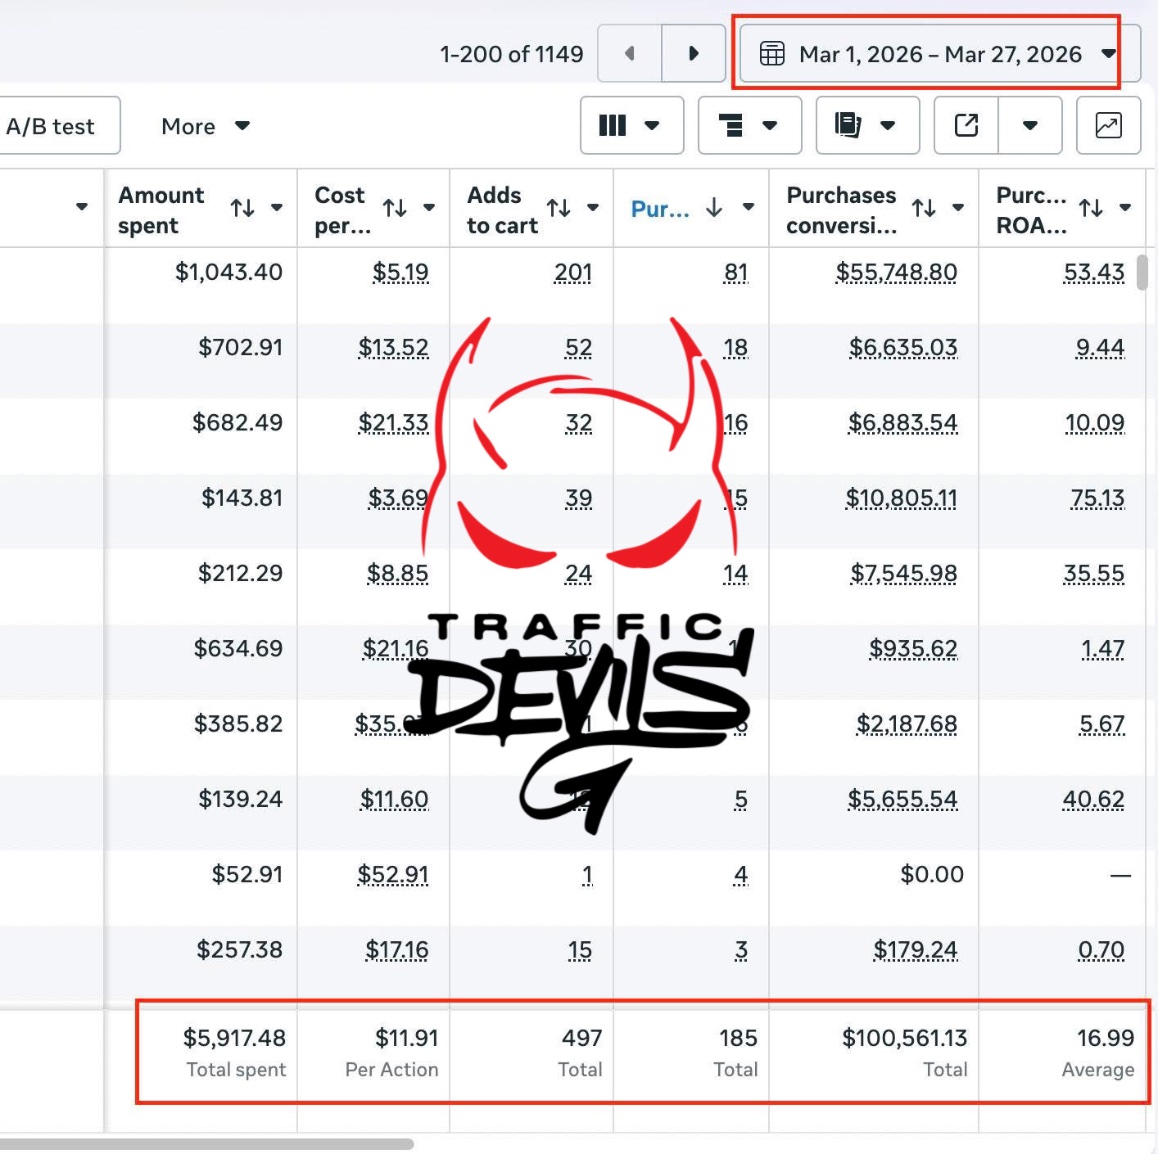Open Amount spent column options arrow
The height and width of the screenshot is (1154, 1158).
(277, 207)
